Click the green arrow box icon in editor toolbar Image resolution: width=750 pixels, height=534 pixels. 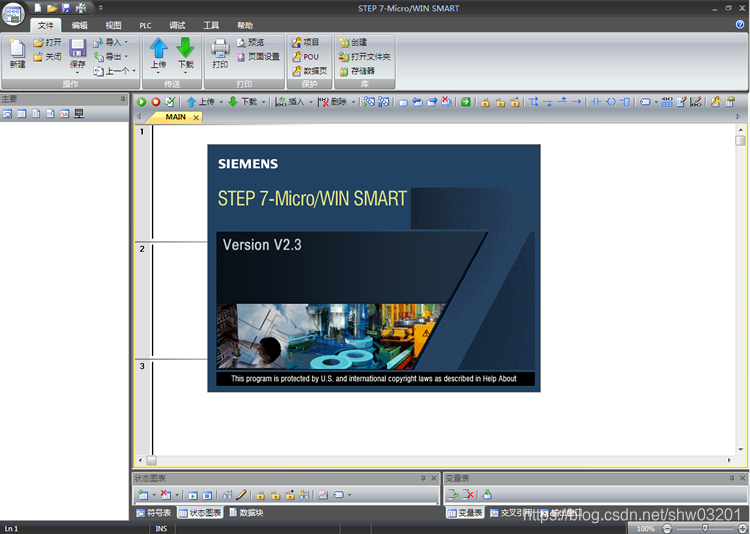point(466,102)
